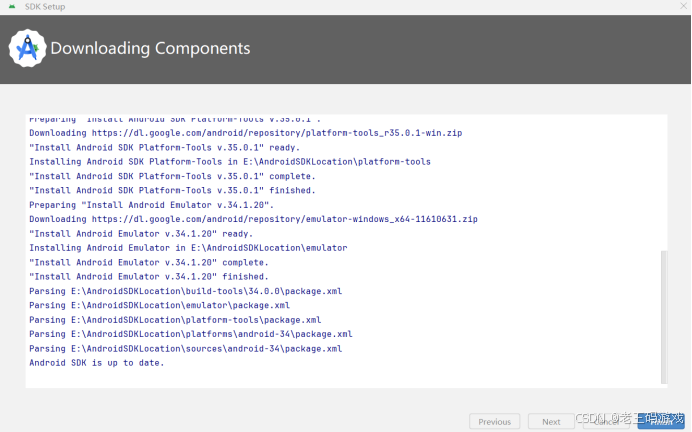692x432 pixels.
Task: Click the log panel's vertical scrollbar thumb
Action: click(664, 317)
